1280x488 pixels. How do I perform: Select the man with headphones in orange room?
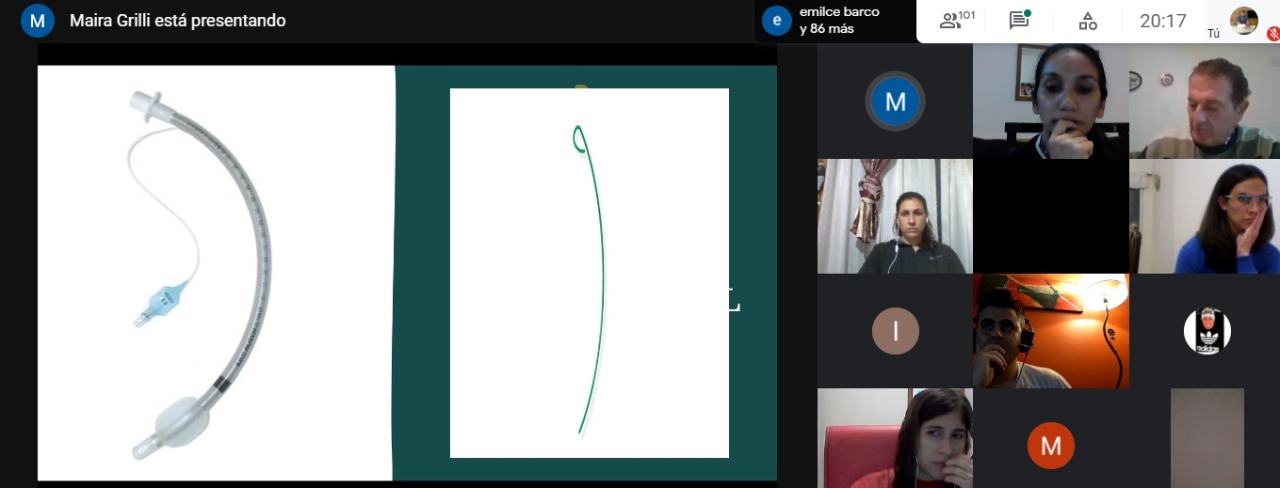tap(1050, 331)
